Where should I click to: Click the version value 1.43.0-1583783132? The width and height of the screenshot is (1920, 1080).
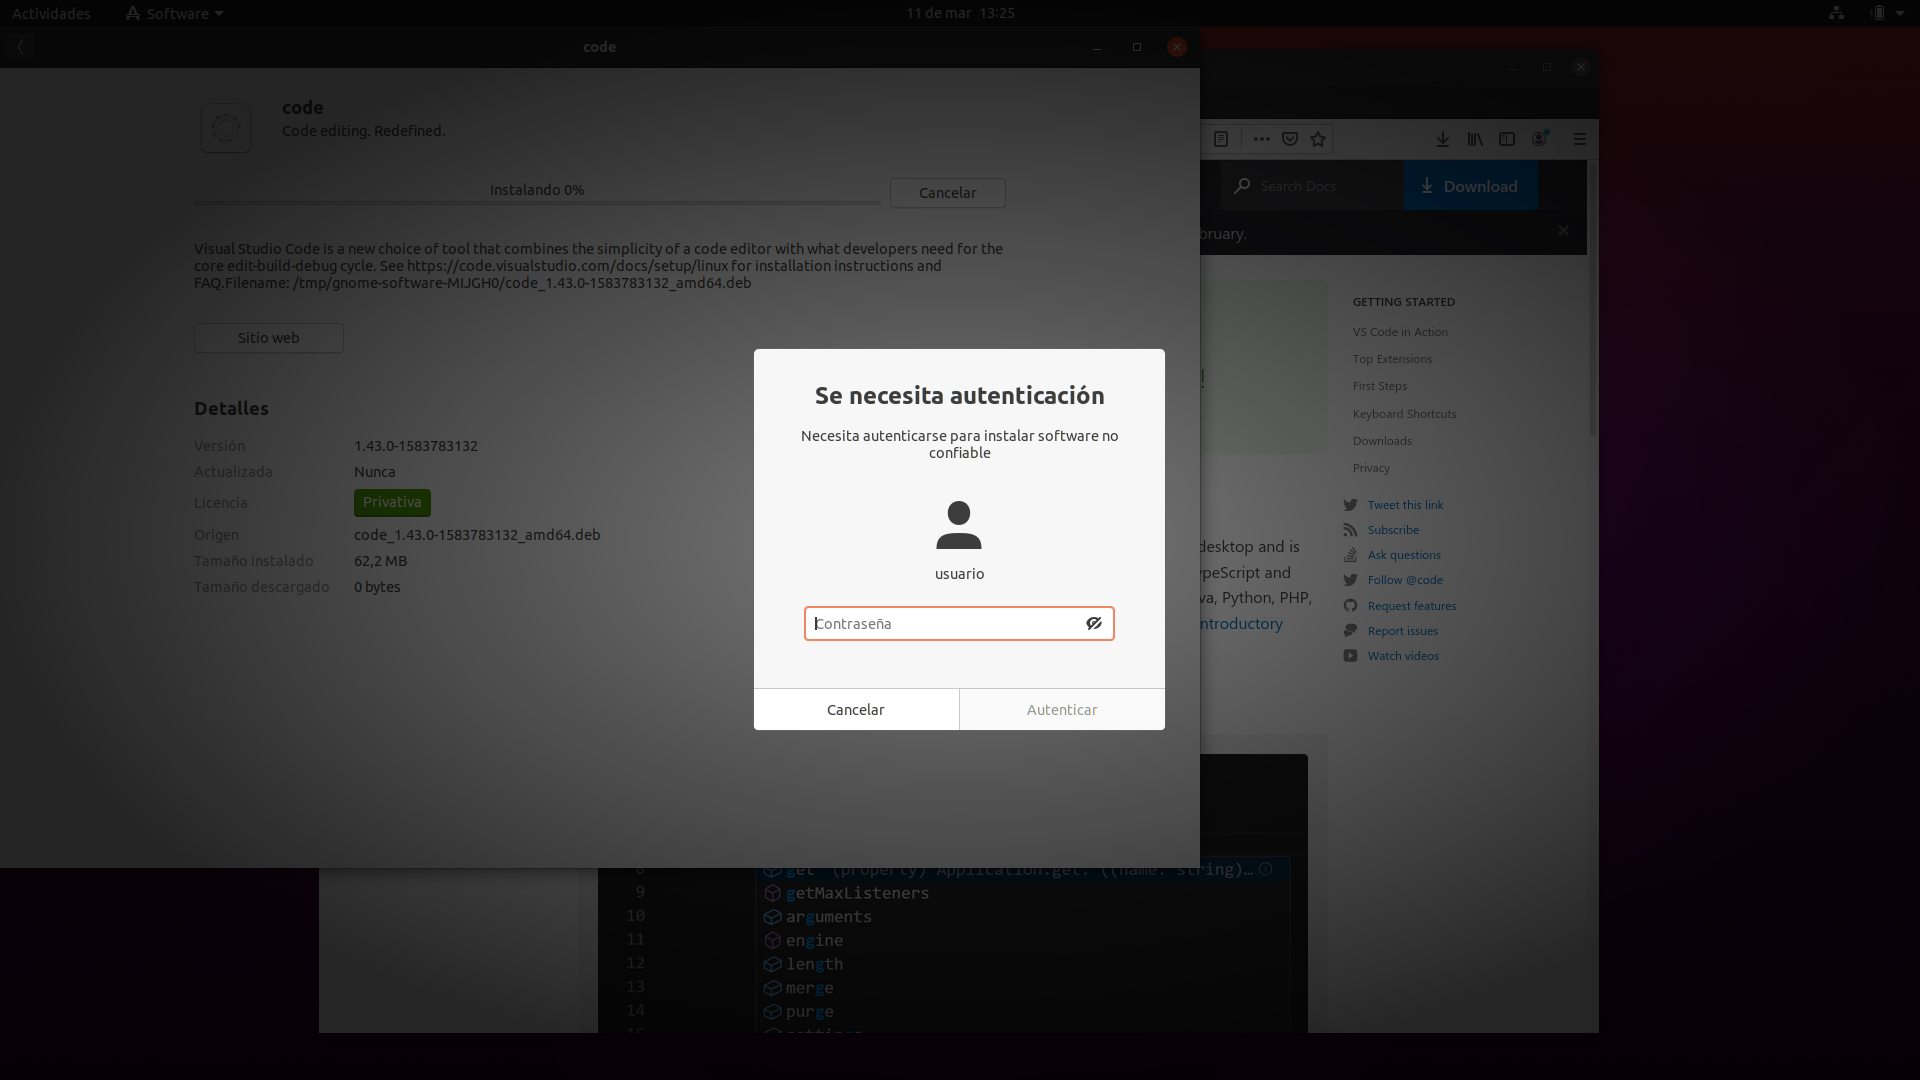point(416,446)
